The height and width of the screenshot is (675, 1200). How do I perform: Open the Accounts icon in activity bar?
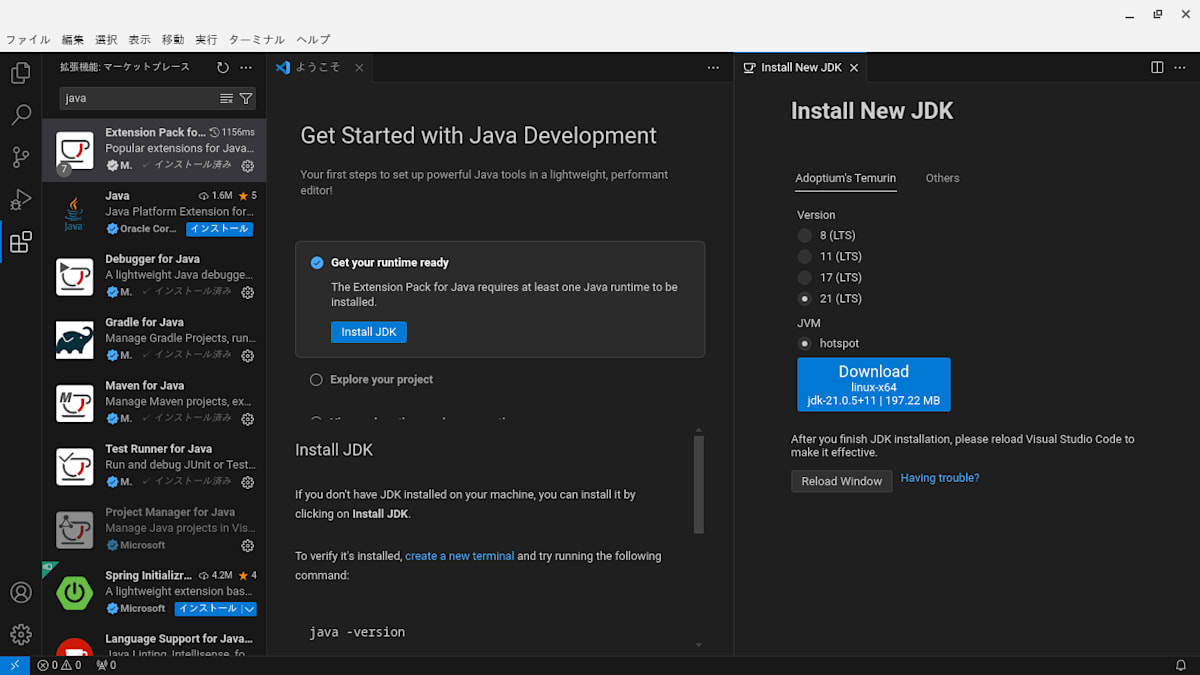20,592
